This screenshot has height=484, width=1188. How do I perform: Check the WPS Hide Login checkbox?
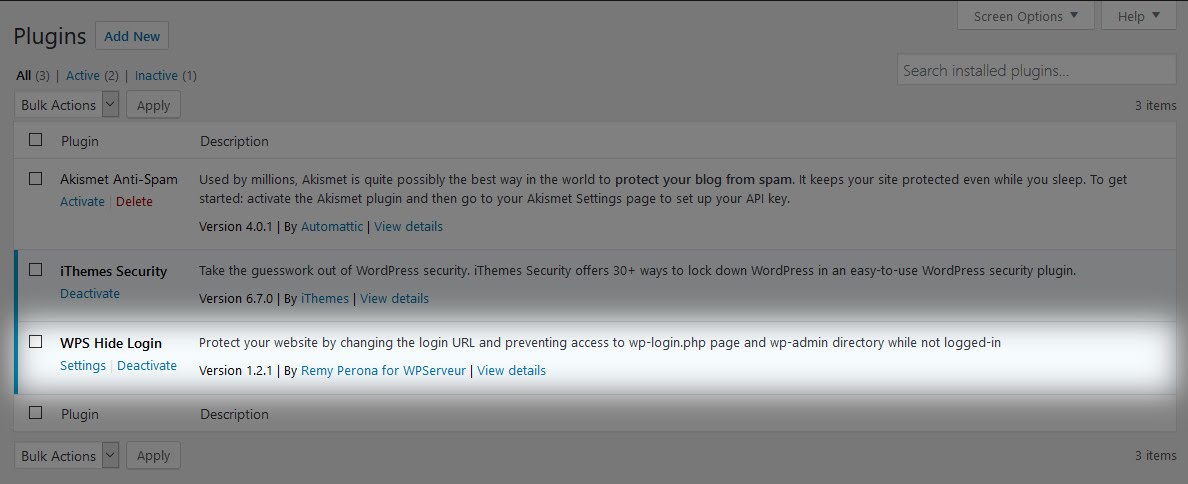[x=36, y=342]
